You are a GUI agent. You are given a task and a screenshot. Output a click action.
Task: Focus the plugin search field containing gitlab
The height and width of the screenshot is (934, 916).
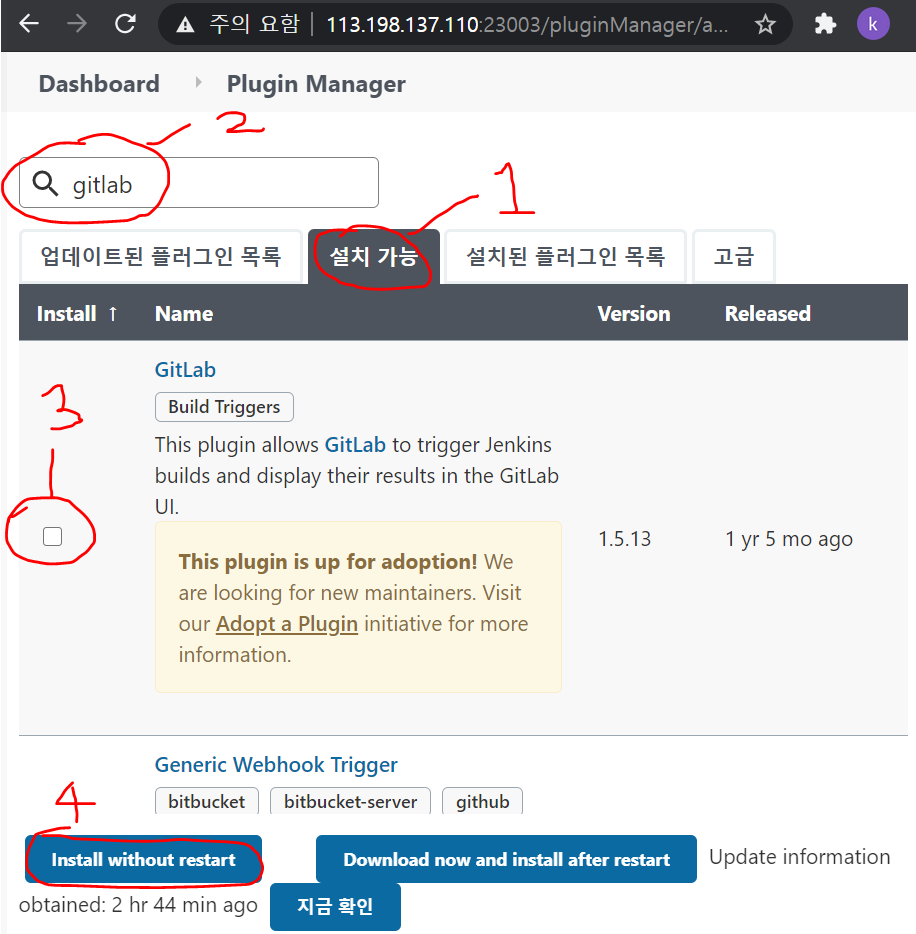coord(199,183)
